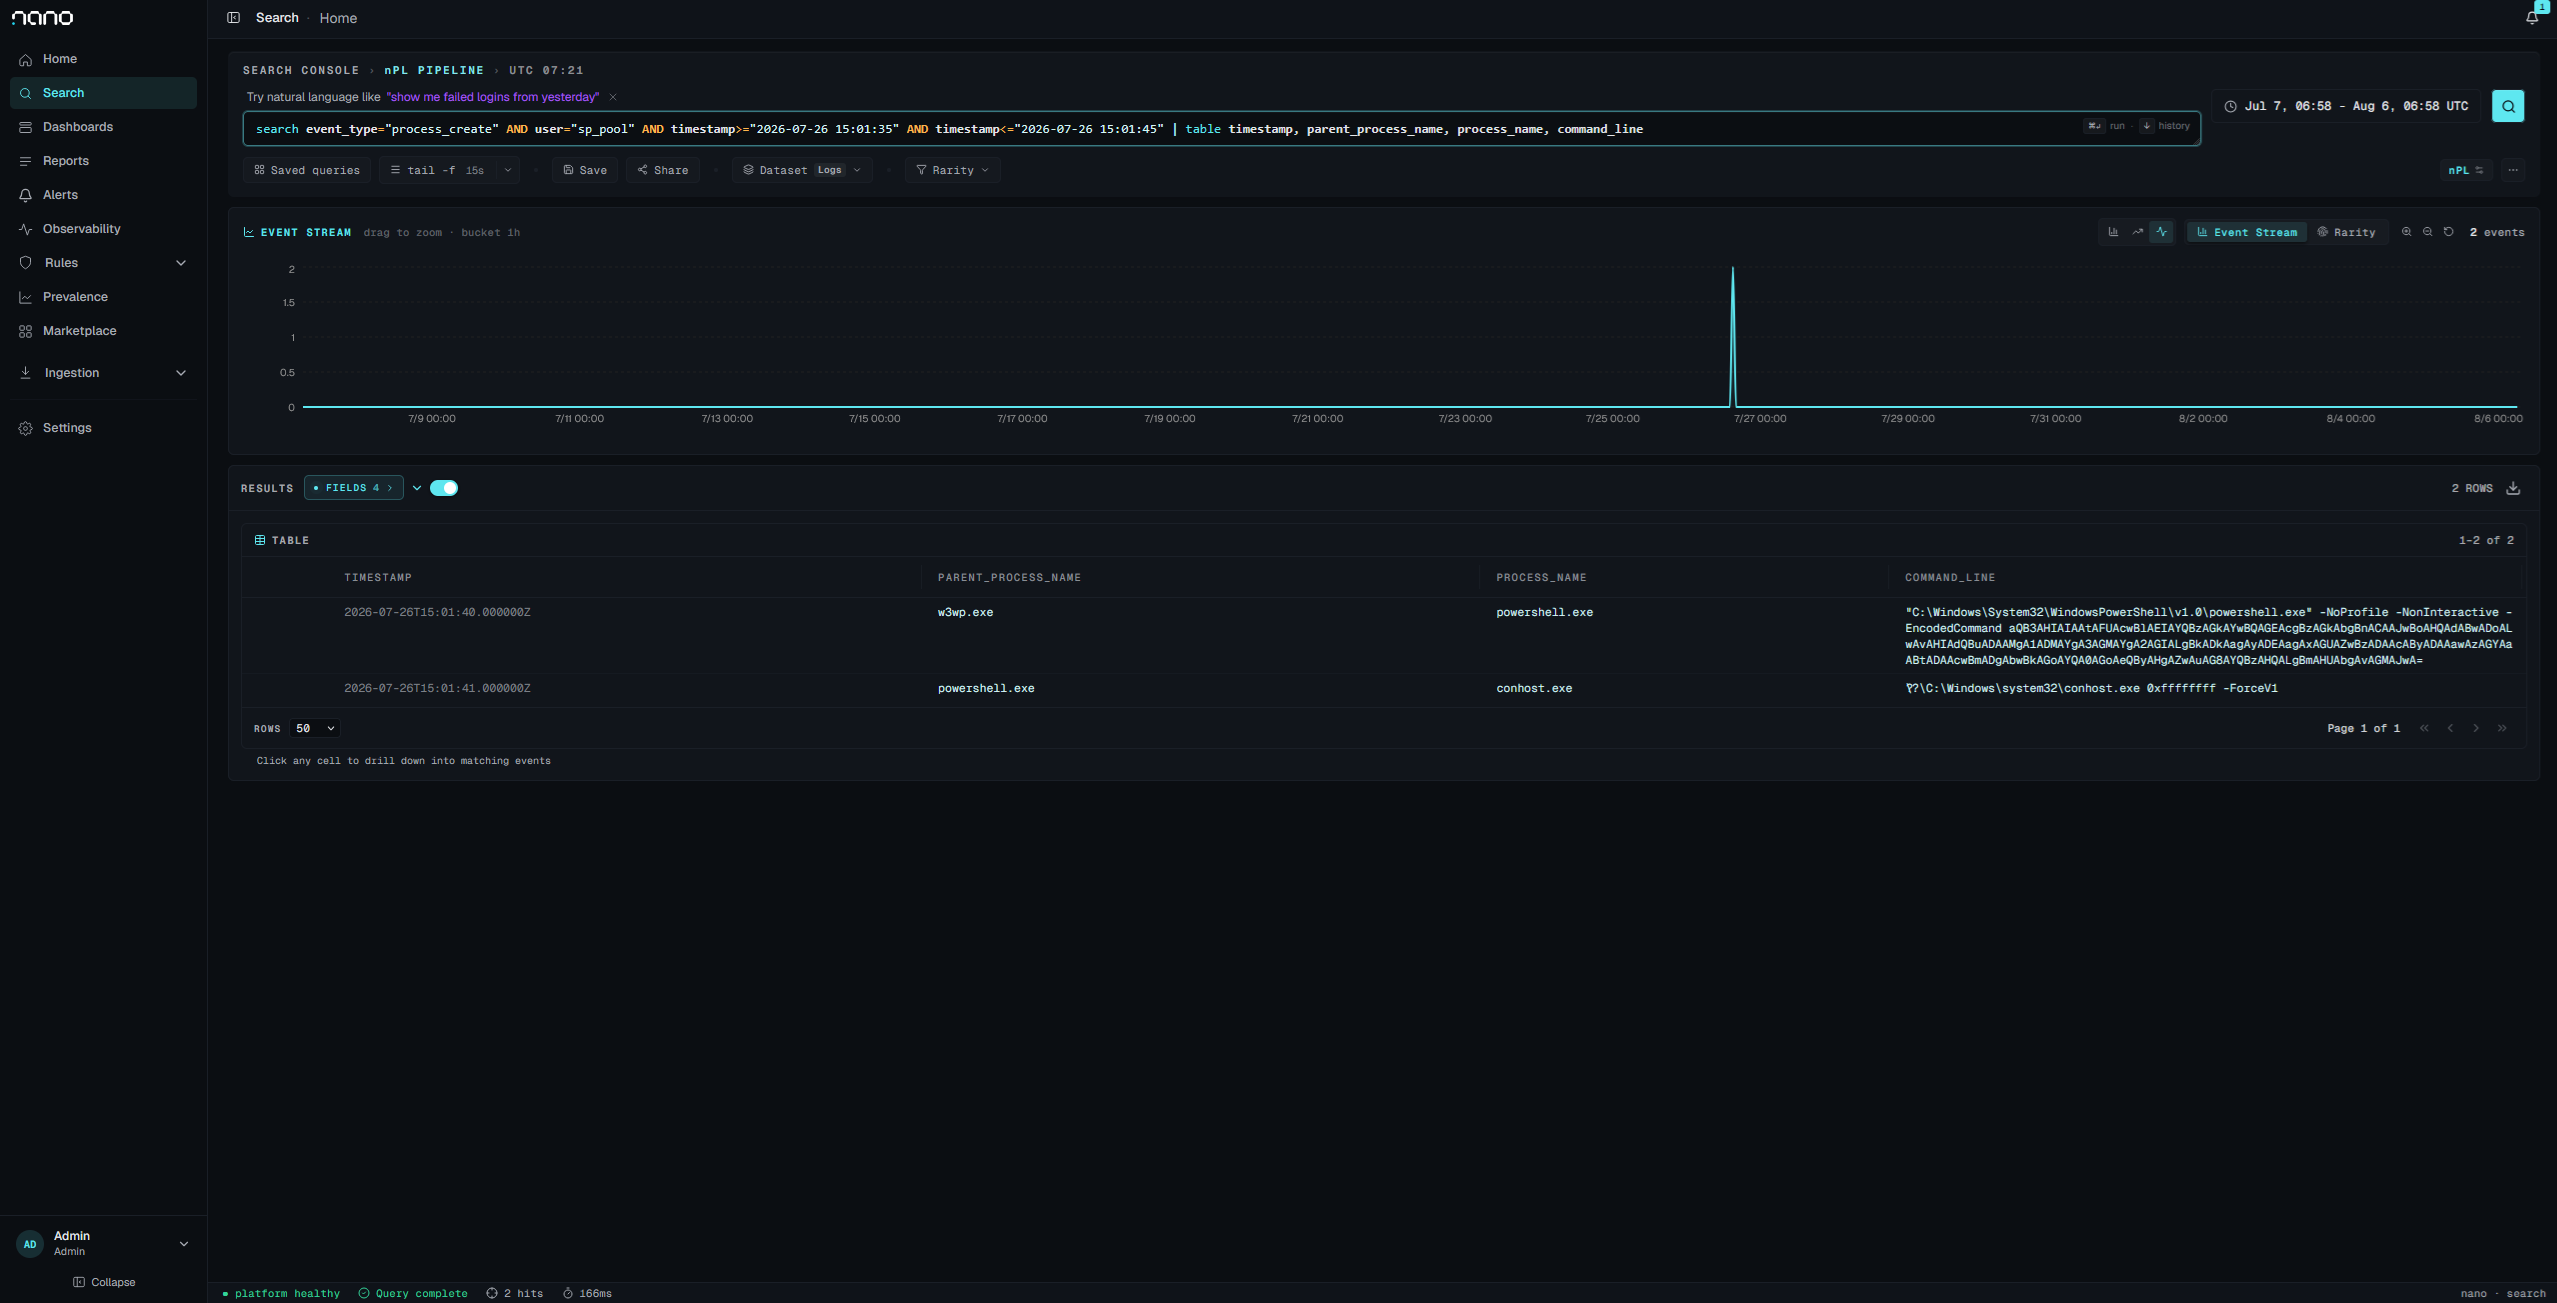Click the TIMESTAMP column header
This screenshot has width=2557, height=1303.
point(378,577)
